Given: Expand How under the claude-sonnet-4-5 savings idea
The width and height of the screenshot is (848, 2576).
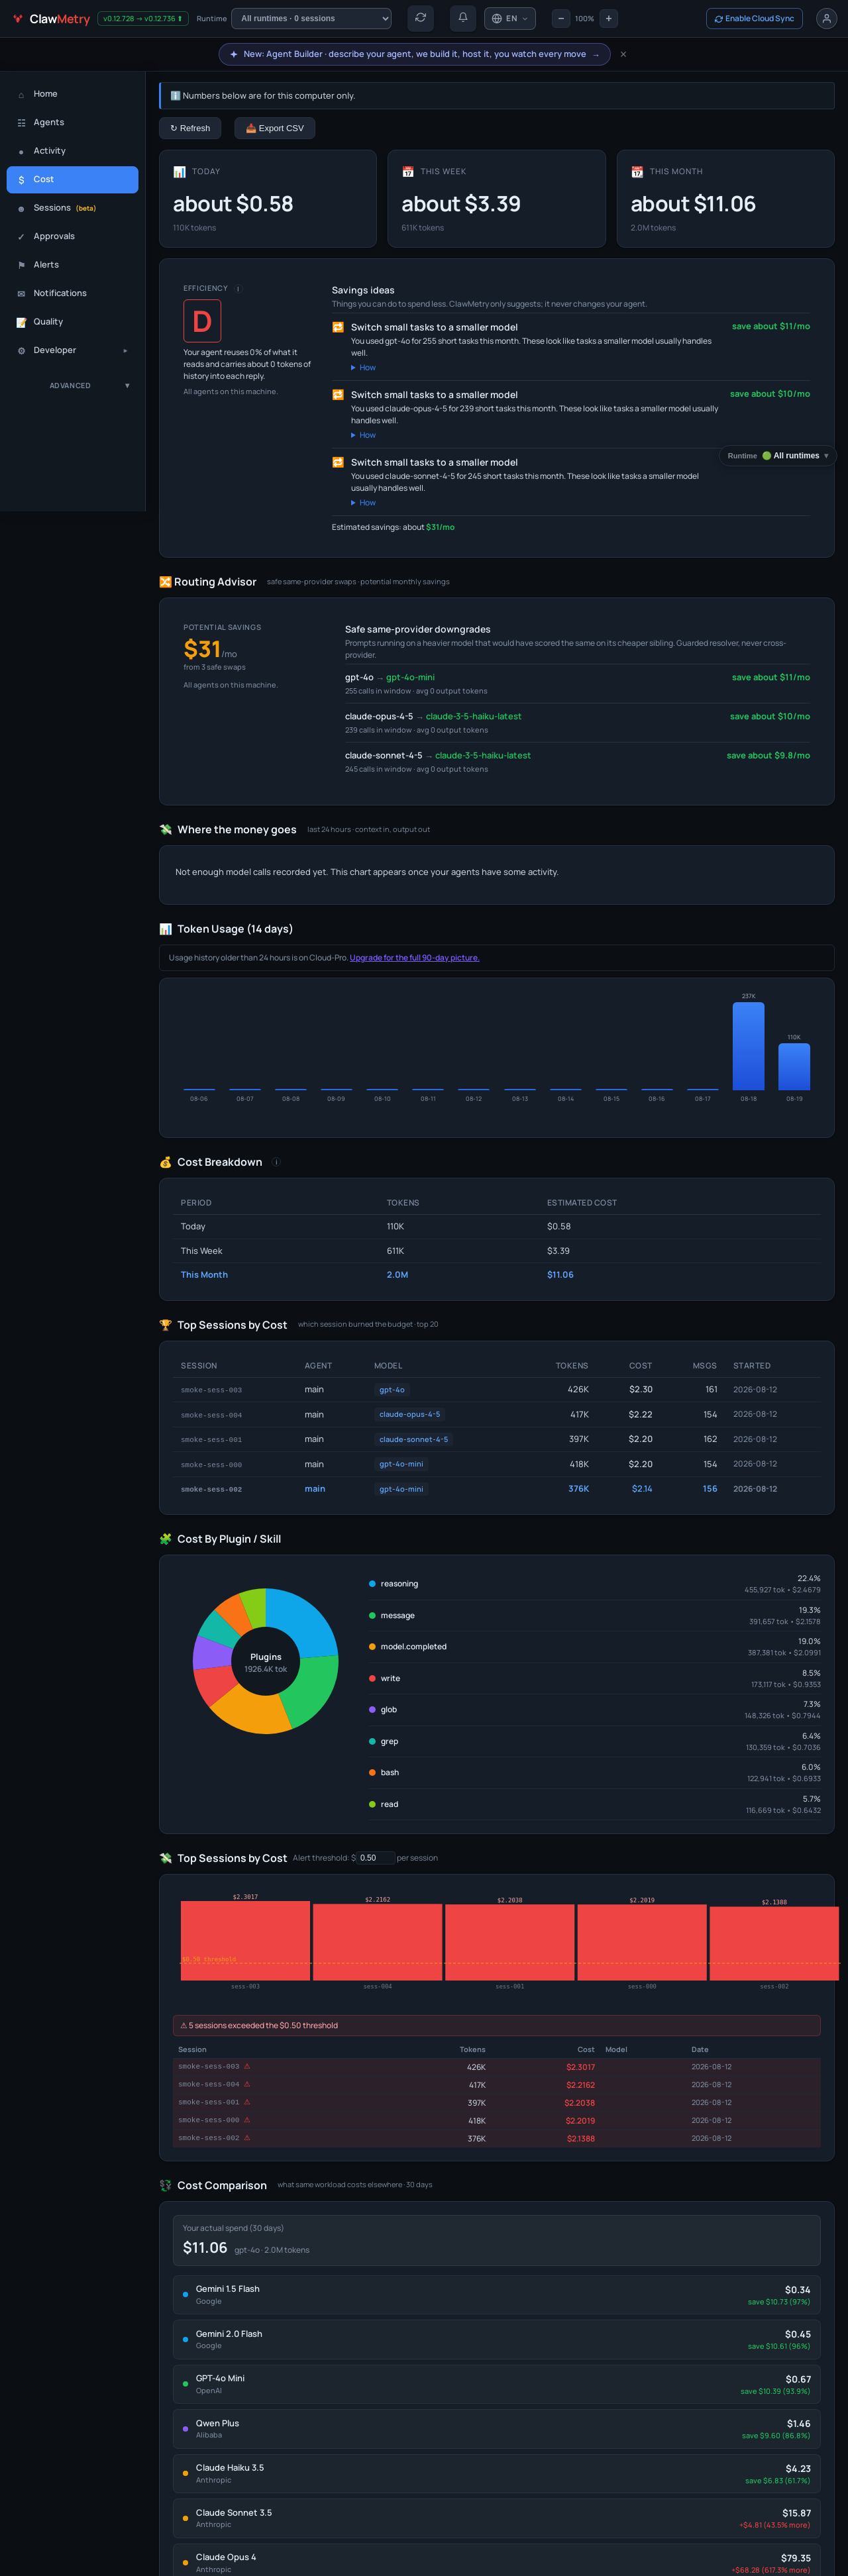Looking at the screenshot, I should click(363, 503).
